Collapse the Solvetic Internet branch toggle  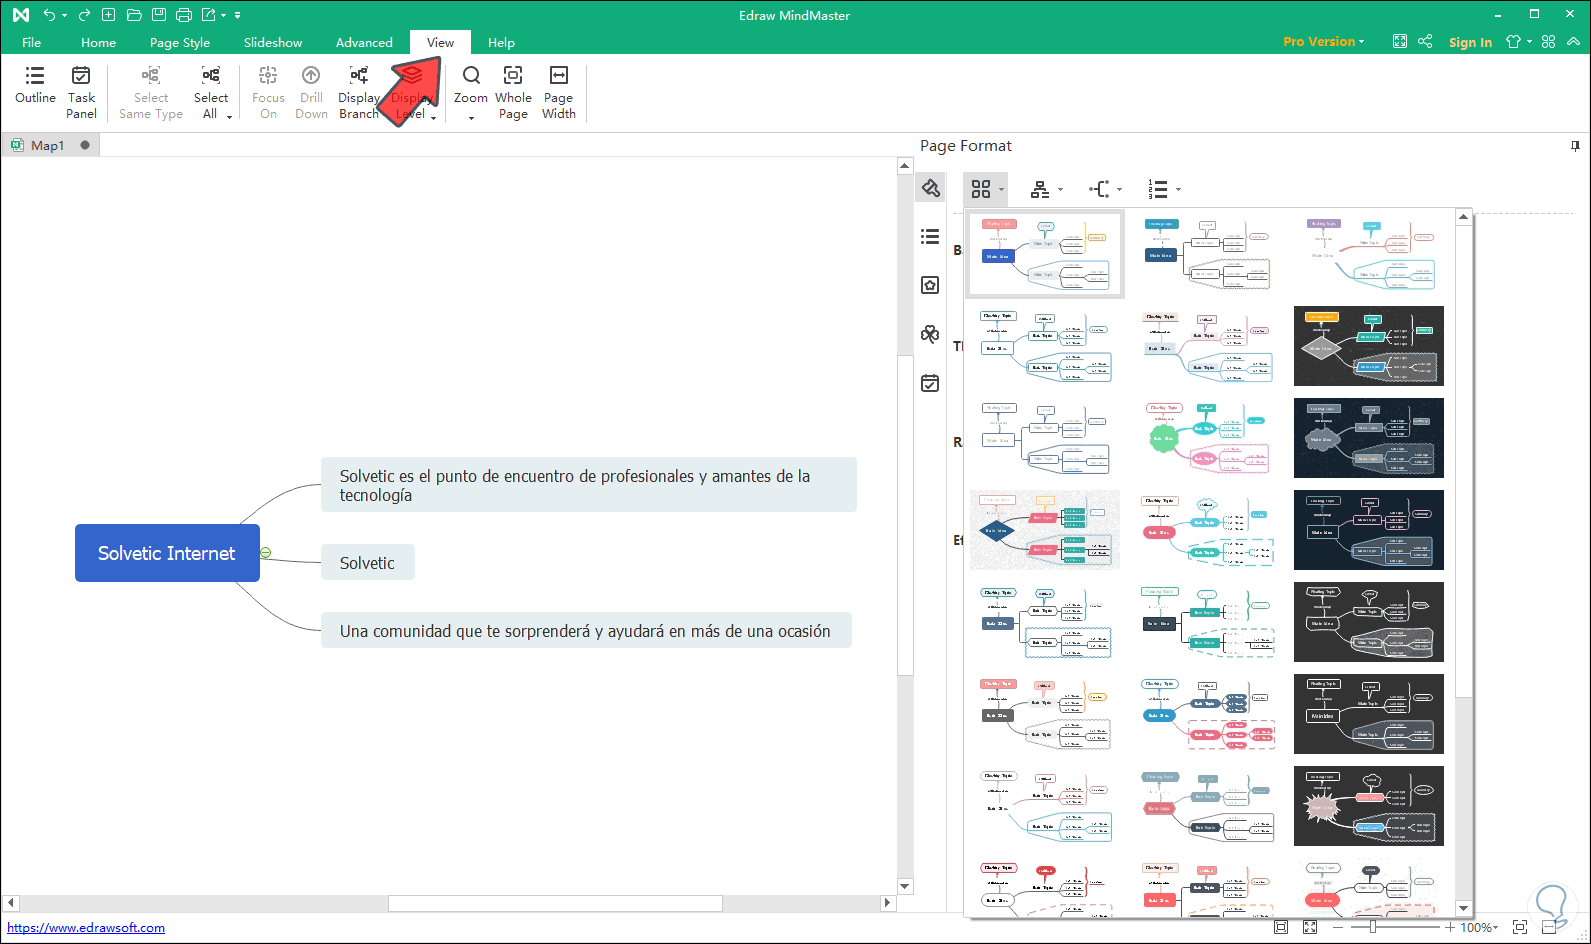point(266,553)
